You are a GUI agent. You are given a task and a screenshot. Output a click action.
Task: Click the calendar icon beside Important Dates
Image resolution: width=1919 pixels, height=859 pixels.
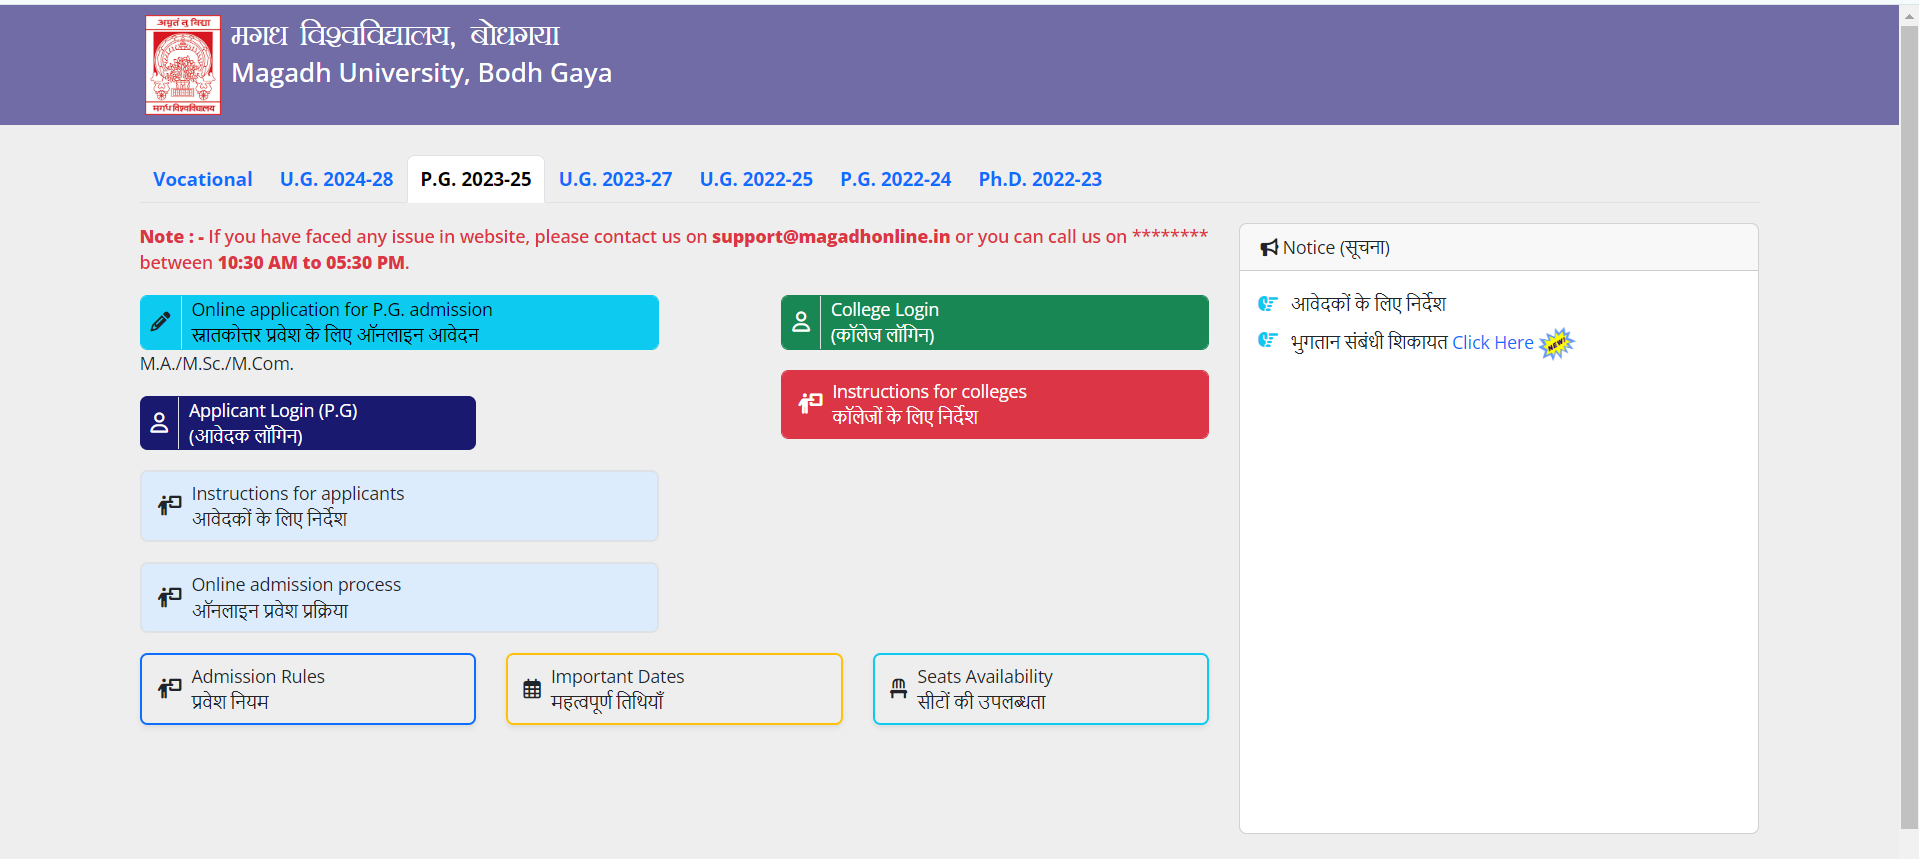[532, 689]
